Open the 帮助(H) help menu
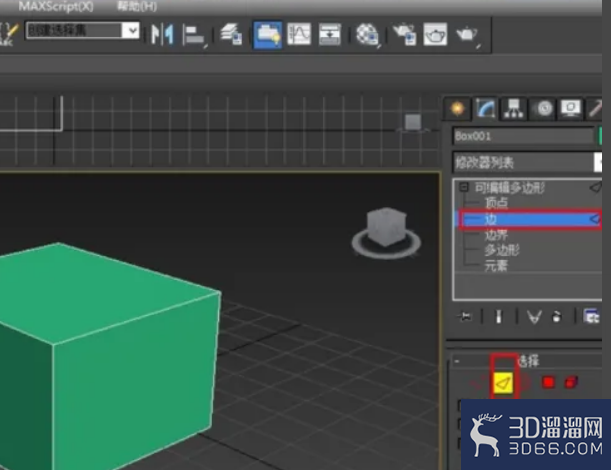Screen dimensions: 611x470 click(x=137, y=6)
